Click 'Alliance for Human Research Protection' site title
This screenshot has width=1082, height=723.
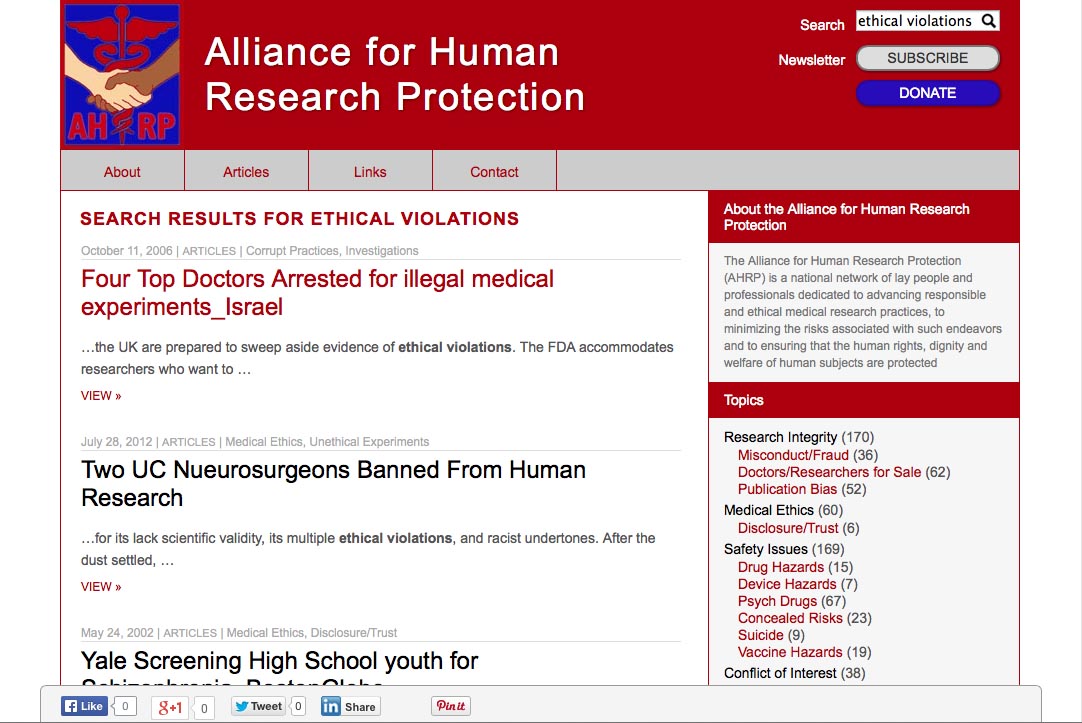coord(395,74)
